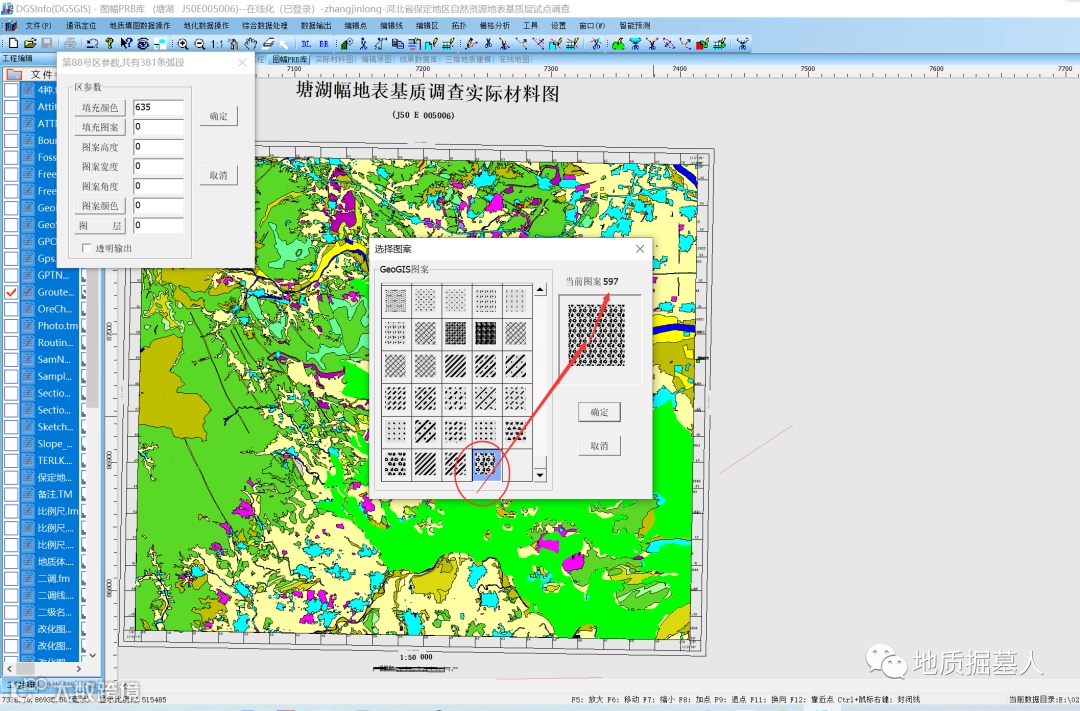1080x711 pixels.
Task: Click the New file toolbar icon
Action: [x=14, y=43]
